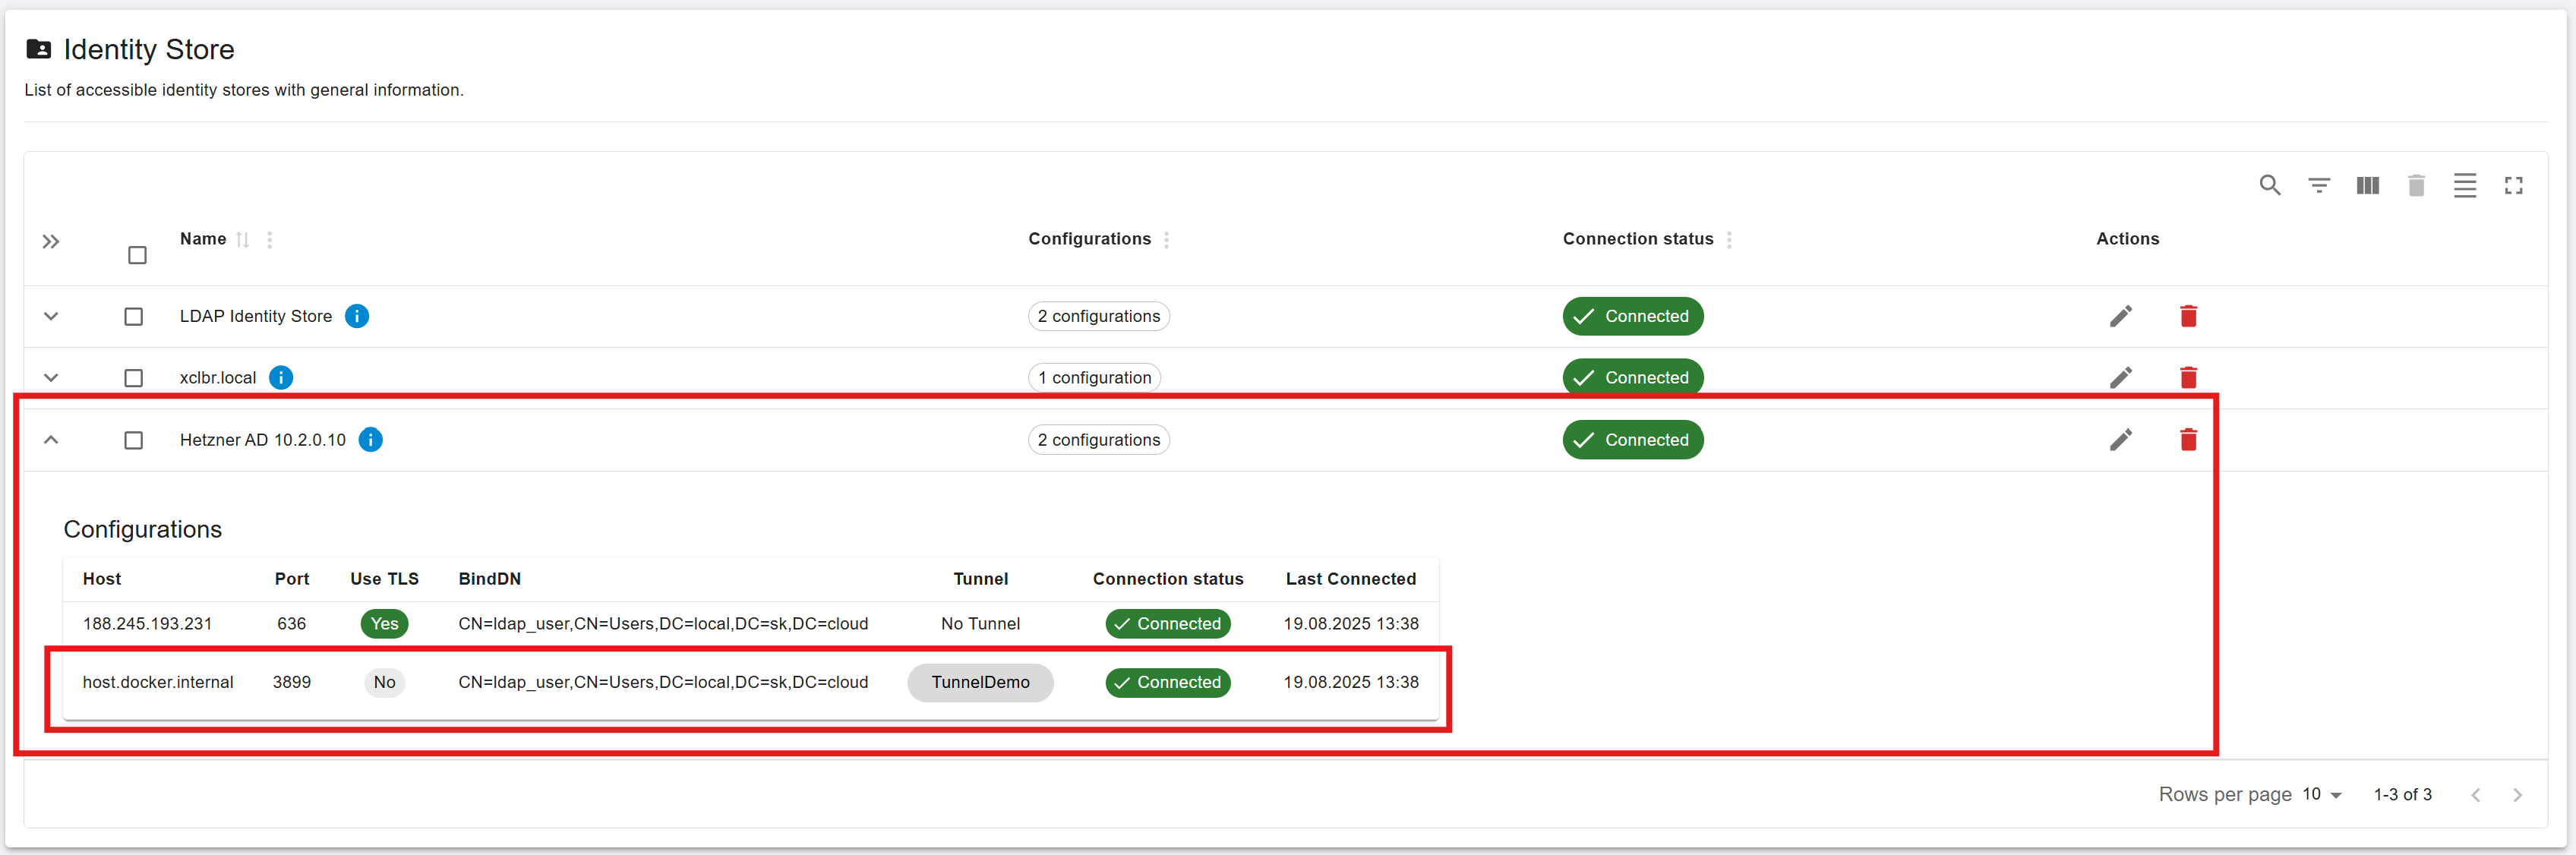Image resolution: width=2576 pixels, height=855 pixels.
Task: Open the table search icon
Action: (2269, 185)
